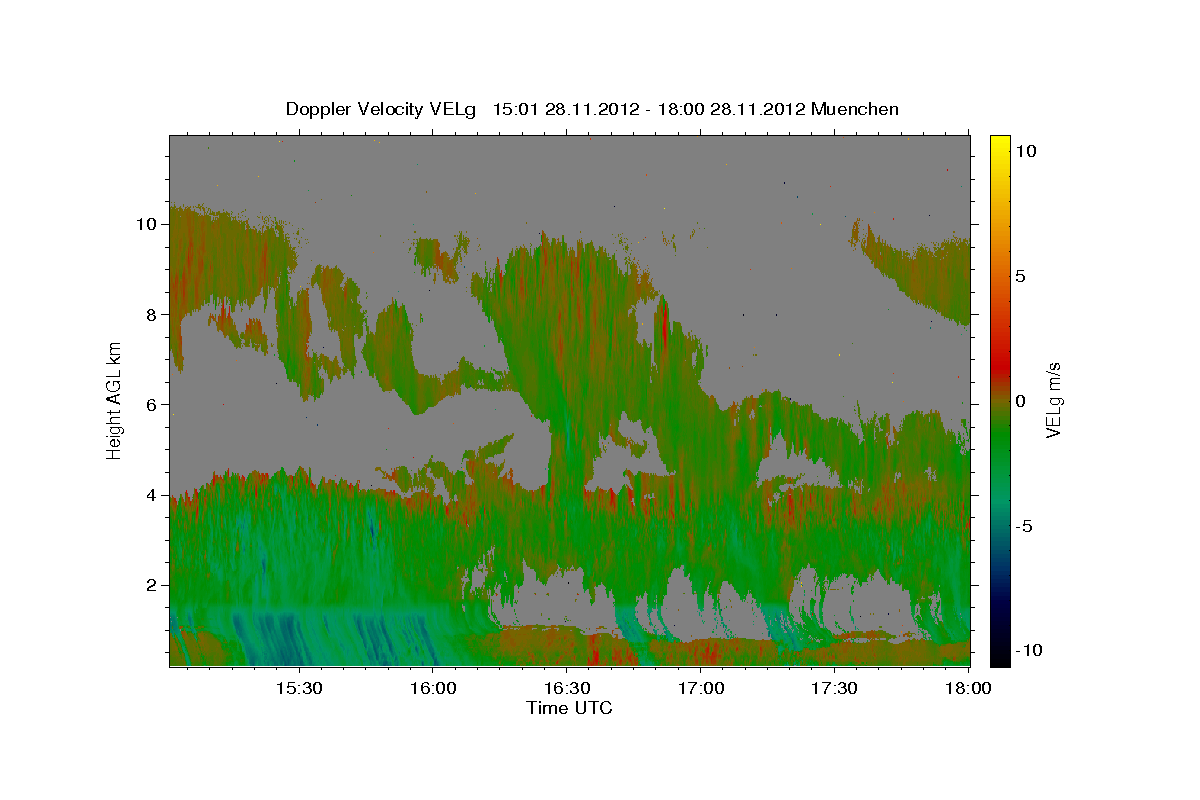Click the 15:30 time tick label

click(x=299, y=688)
